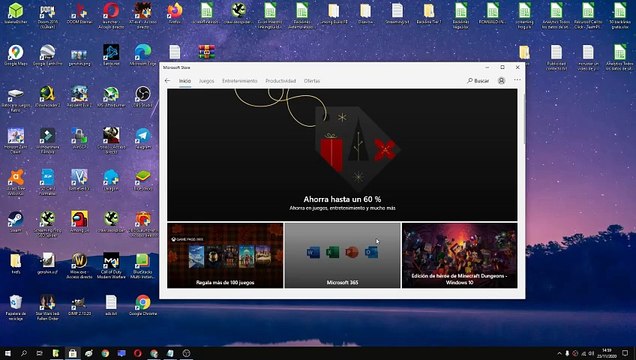Open the Store three-dots more menu
Viewport: 636px width, 360px height.
pyautogui.click(x=517, y=80)
